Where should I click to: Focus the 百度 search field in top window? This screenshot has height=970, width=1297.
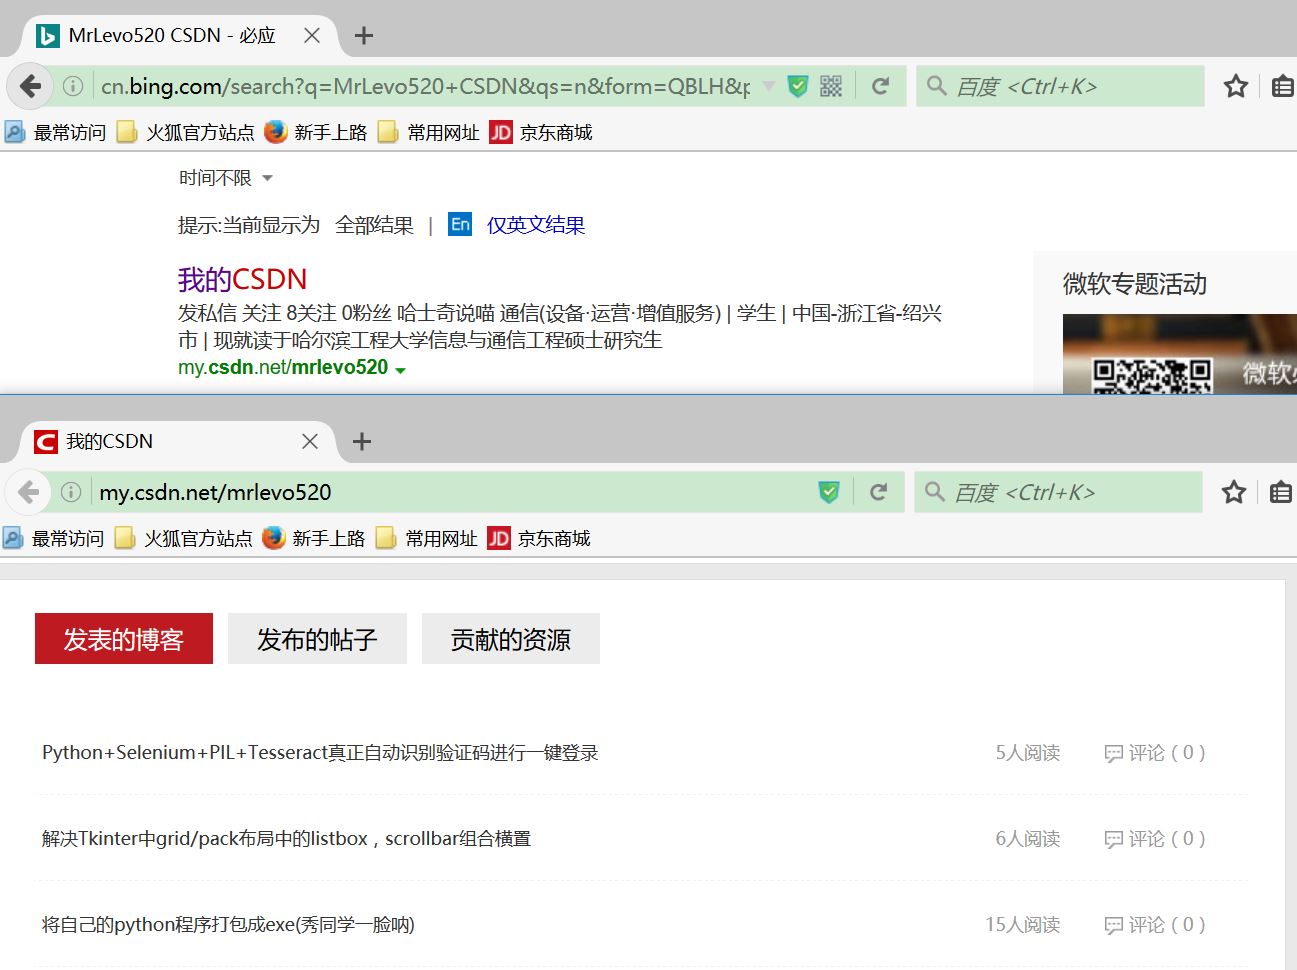pyautogui.click(x=1060, y=86)
